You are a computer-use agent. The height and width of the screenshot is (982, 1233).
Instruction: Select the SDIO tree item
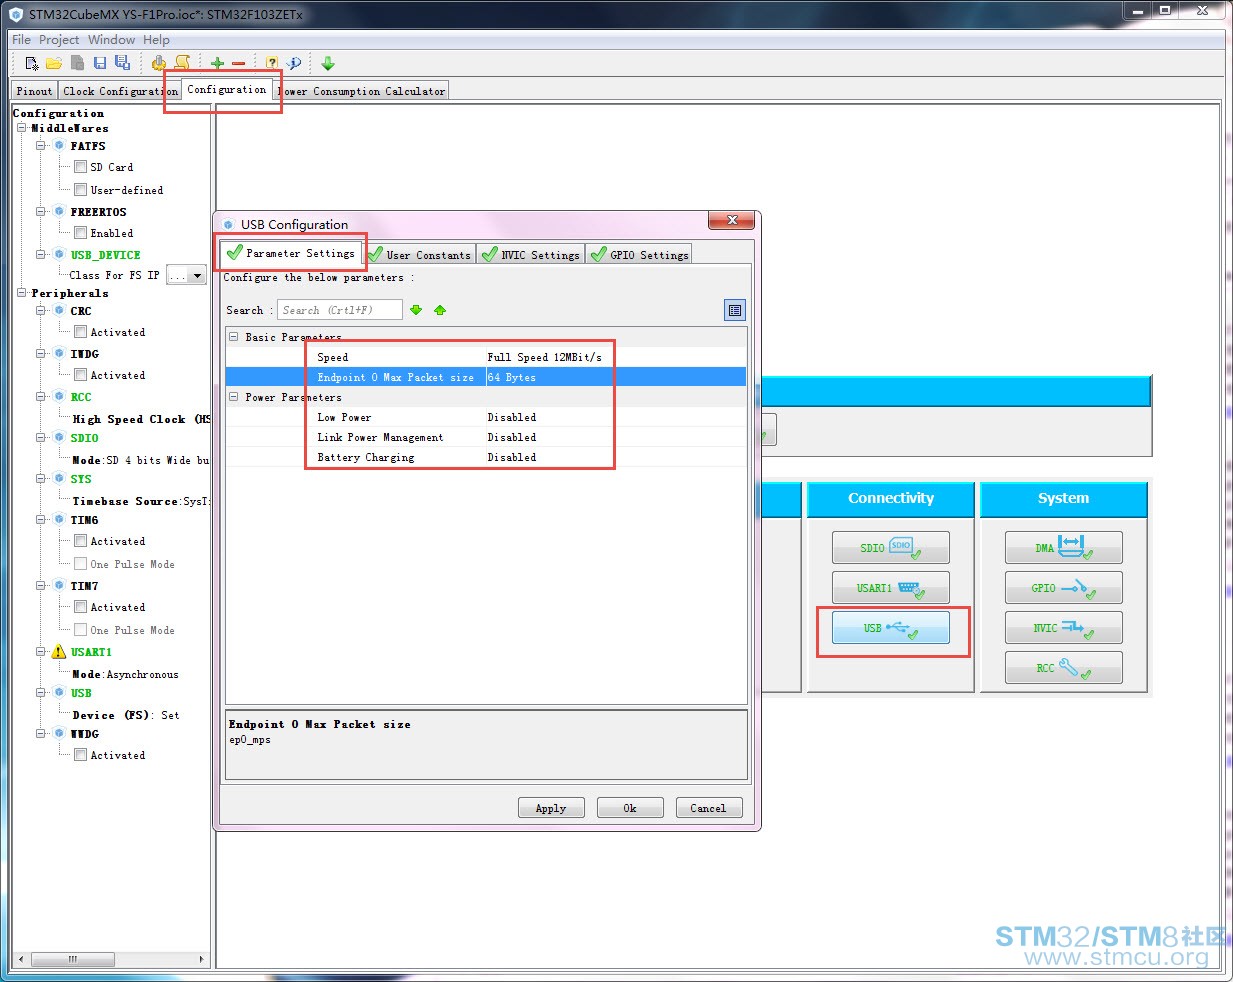pyautogui.click(x=85, y=438)
